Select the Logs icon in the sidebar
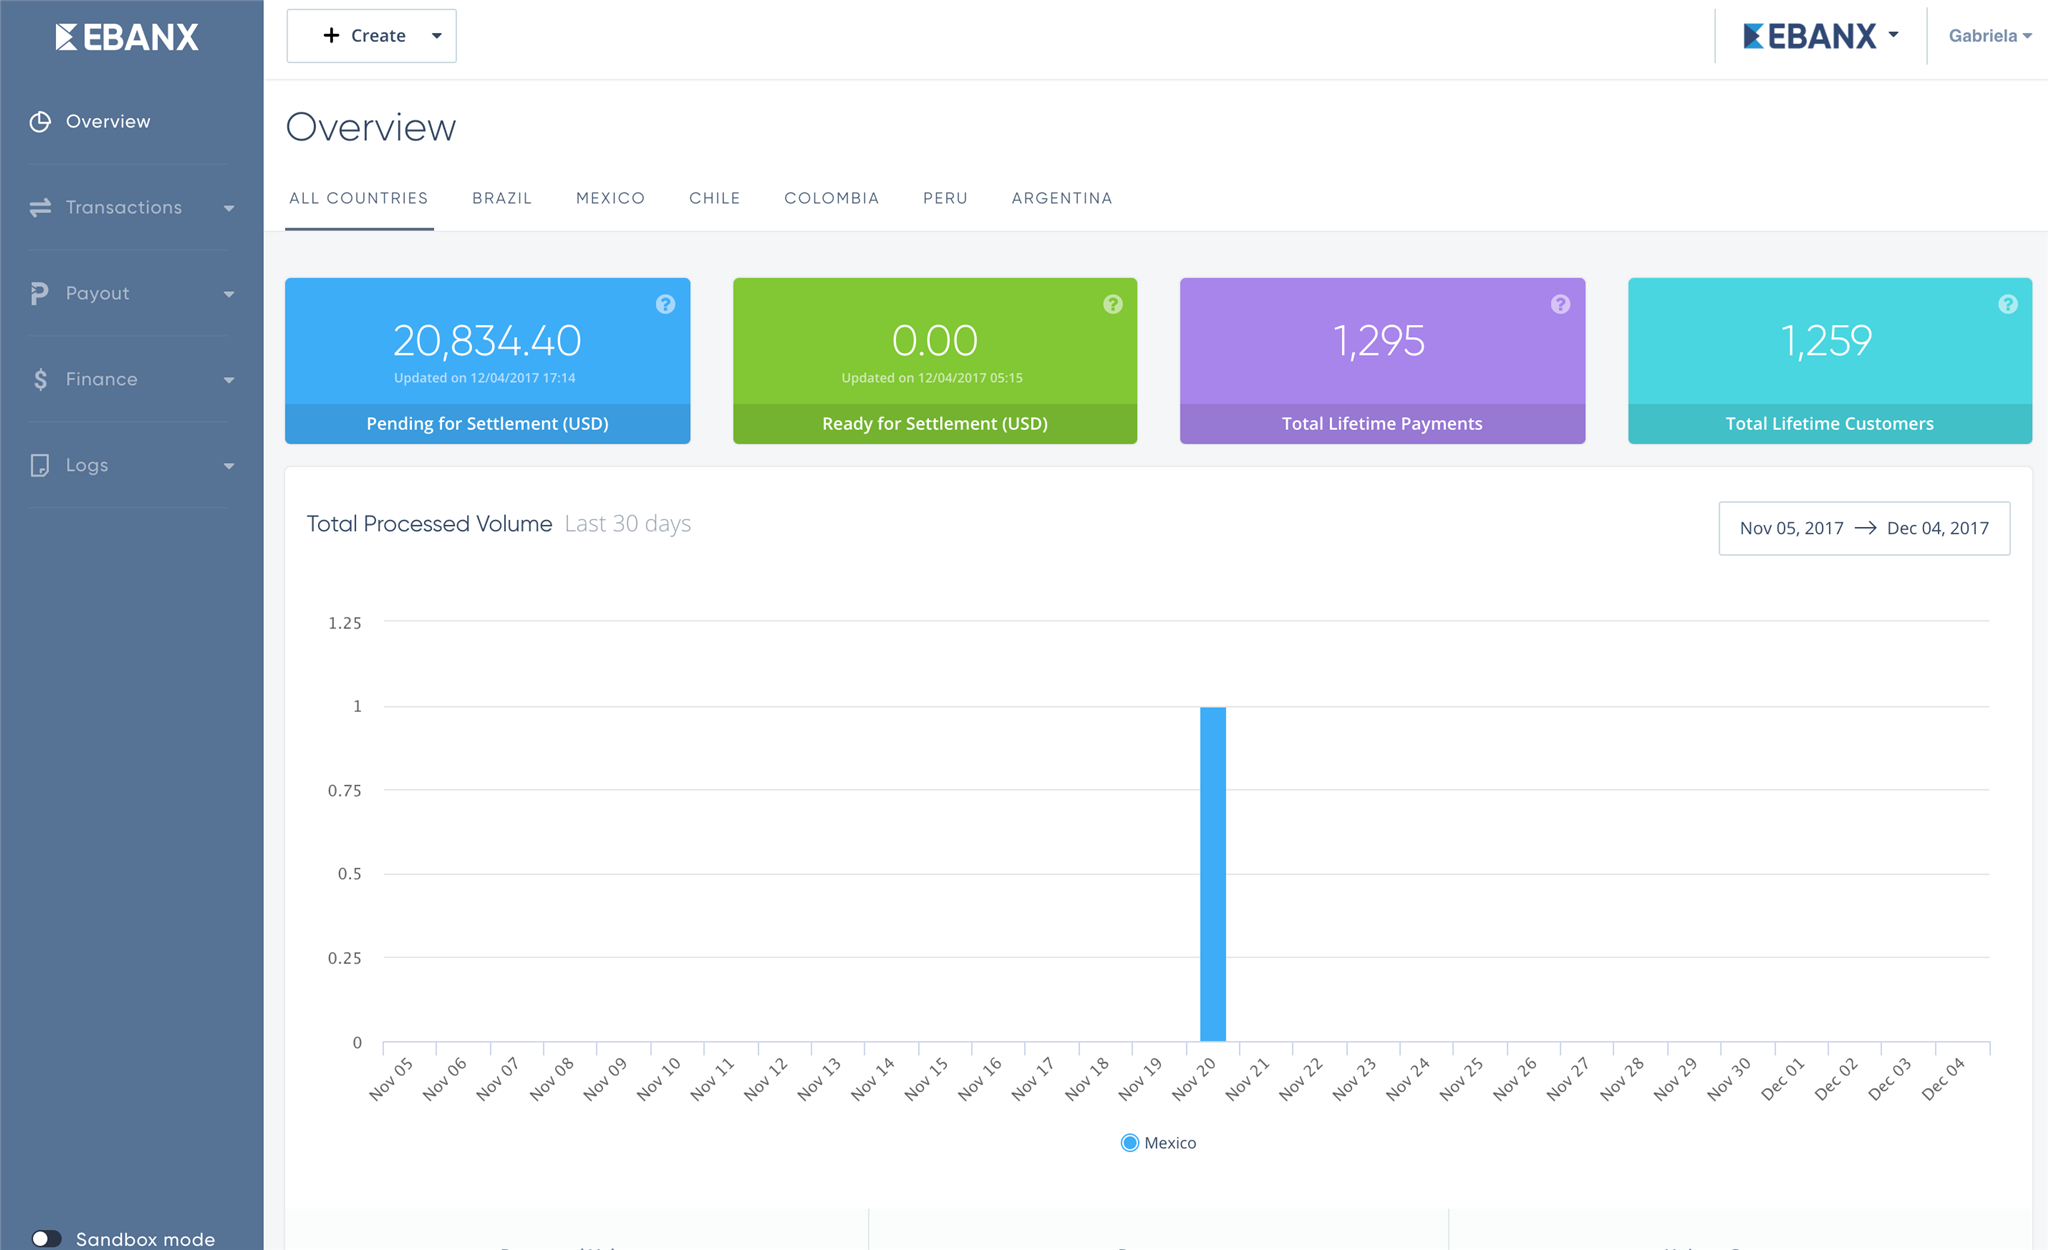This screenshot has width=2048, height=1250. tap(40, 465)
